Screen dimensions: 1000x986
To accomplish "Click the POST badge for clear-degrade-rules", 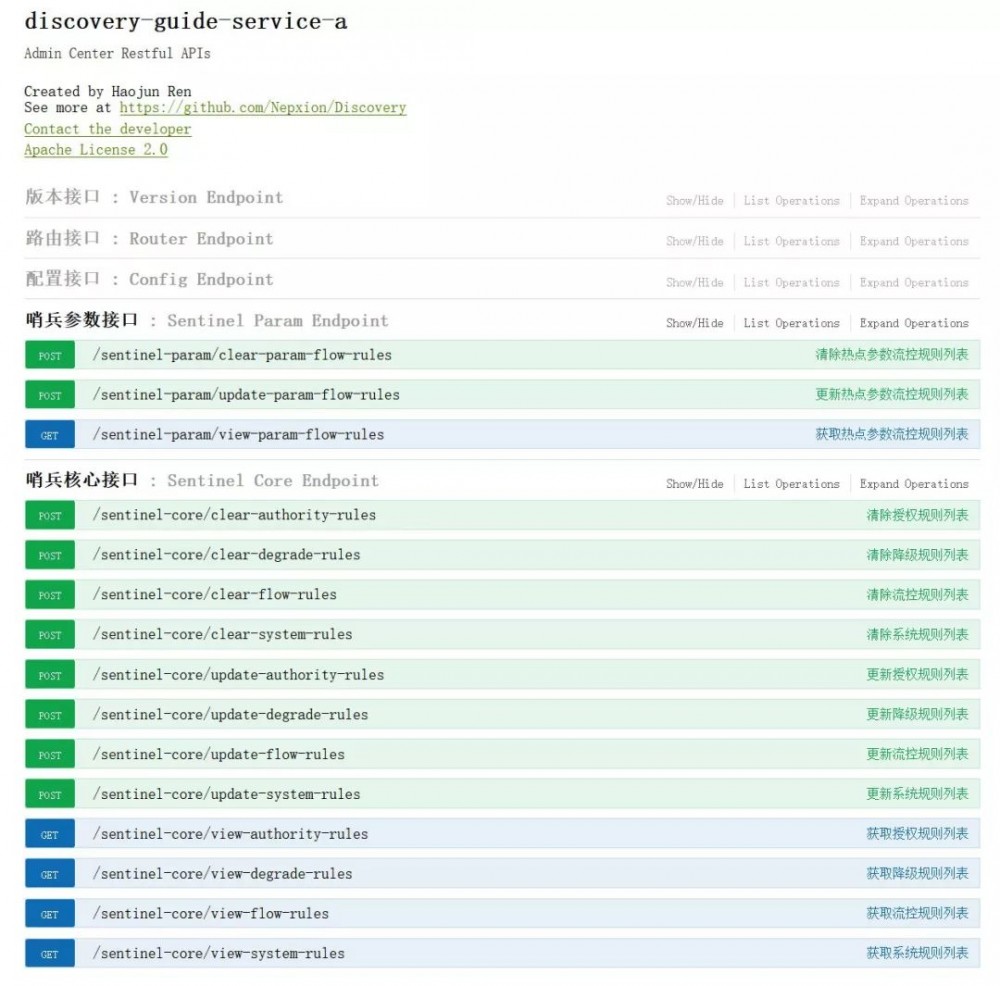I will point(49,555).
